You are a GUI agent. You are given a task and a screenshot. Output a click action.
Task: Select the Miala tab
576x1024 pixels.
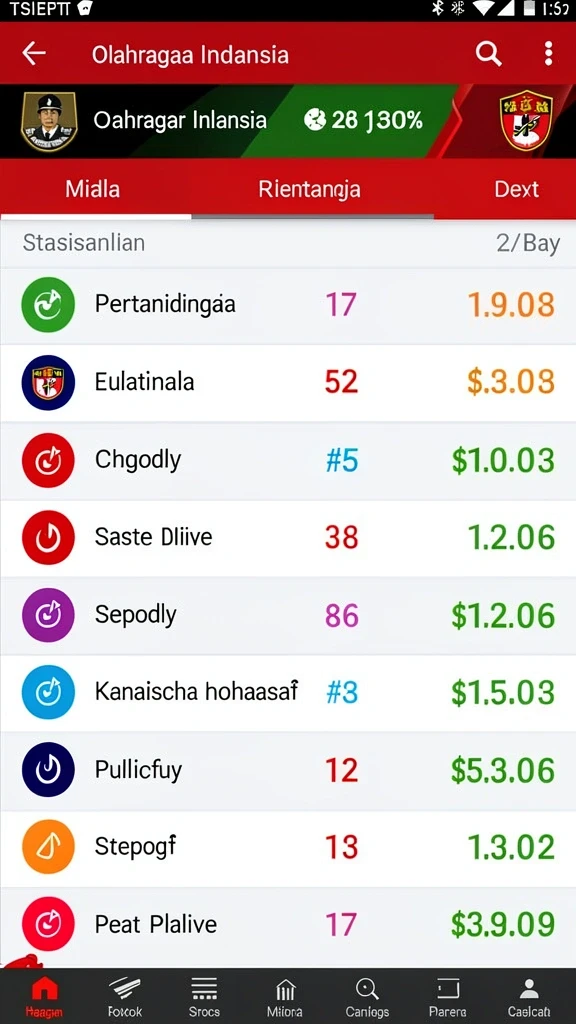[x=93, y=189]
